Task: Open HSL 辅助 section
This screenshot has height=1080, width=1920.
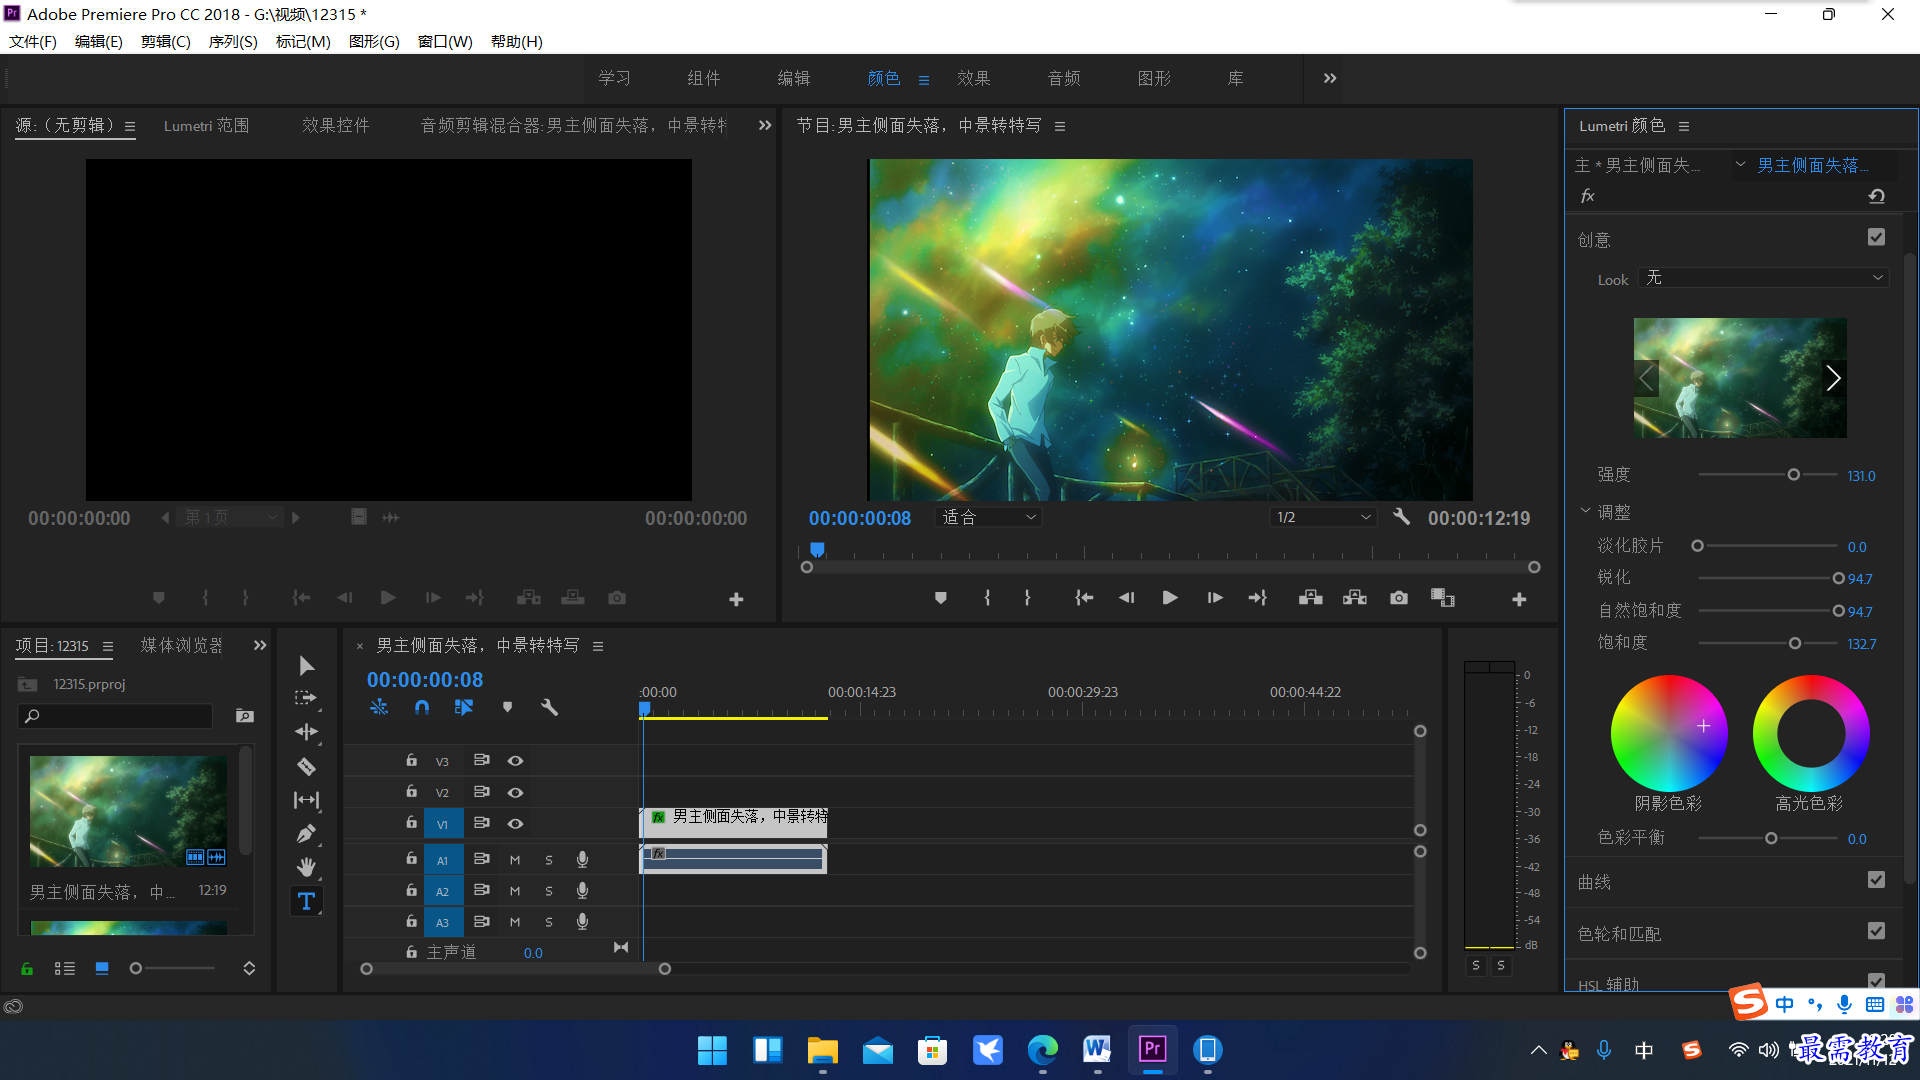Action: [x=1609, y=984]
